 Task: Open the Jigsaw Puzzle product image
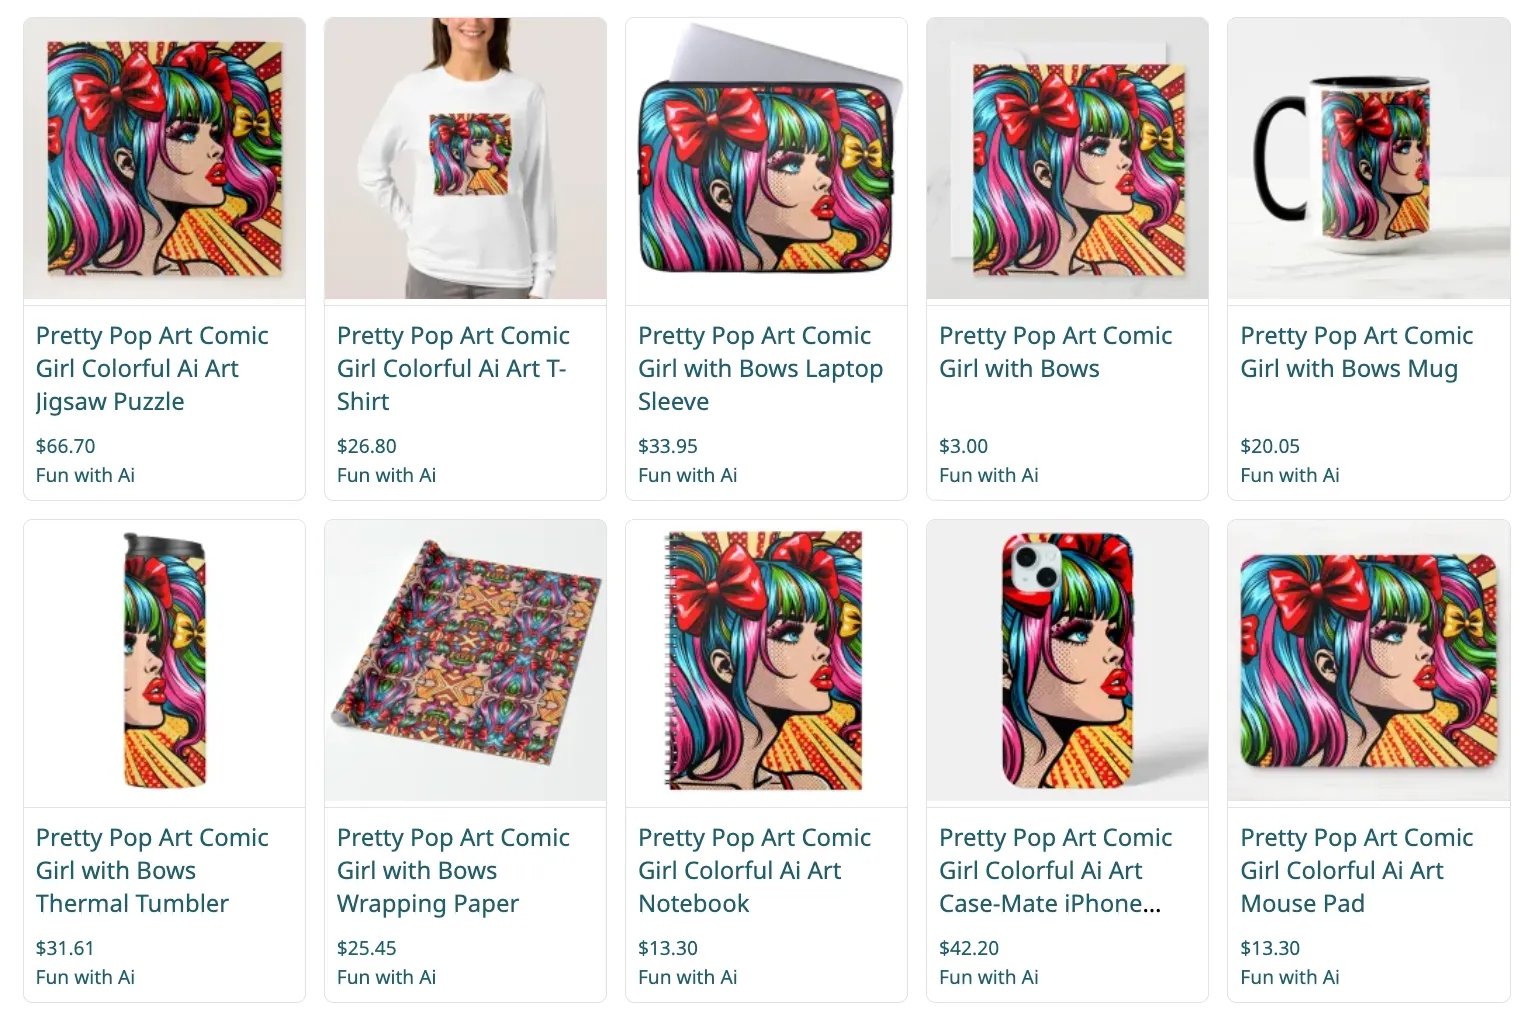(164, 159)
